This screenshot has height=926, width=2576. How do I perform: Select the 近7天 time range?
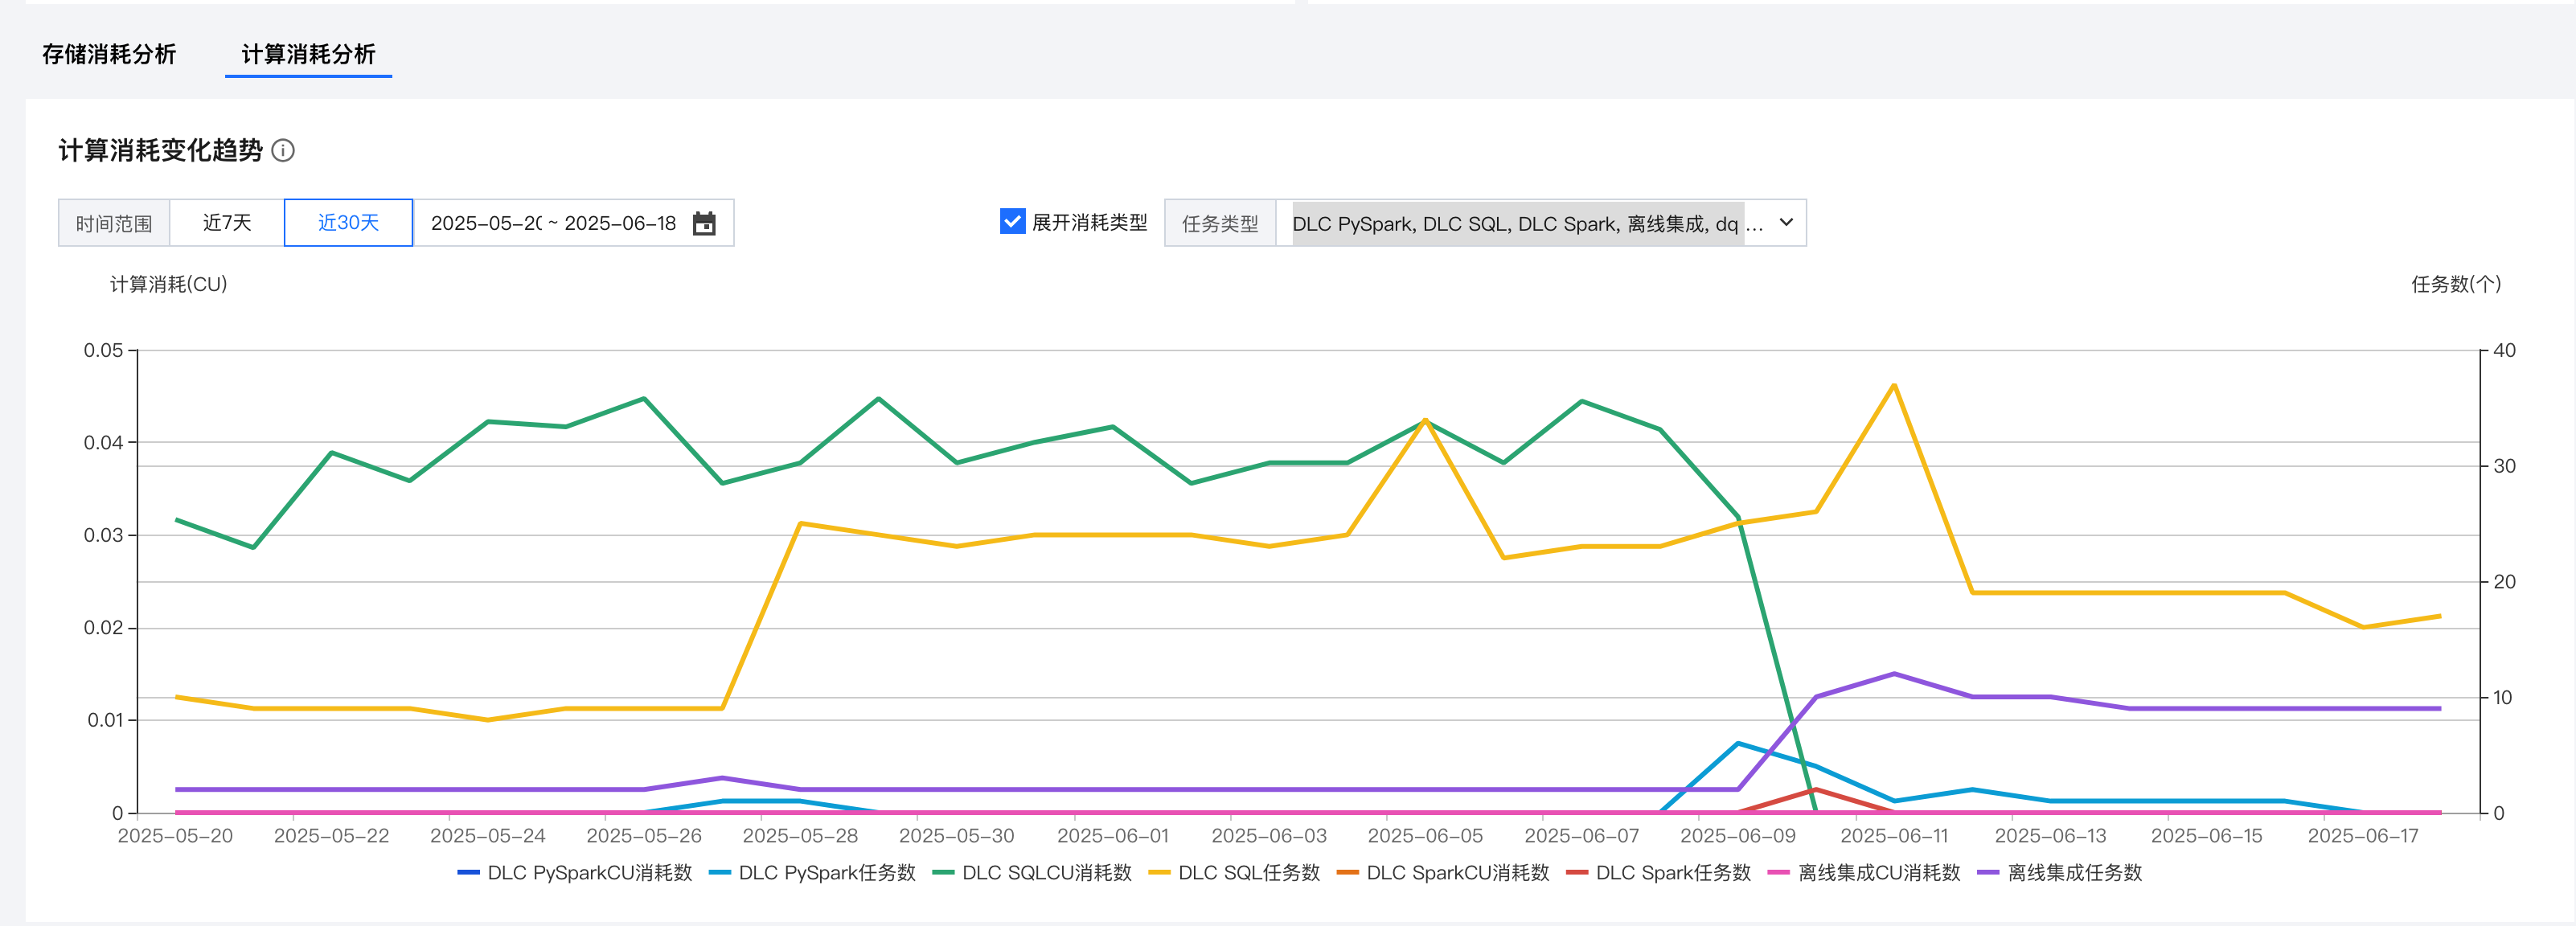coord(227,223)
